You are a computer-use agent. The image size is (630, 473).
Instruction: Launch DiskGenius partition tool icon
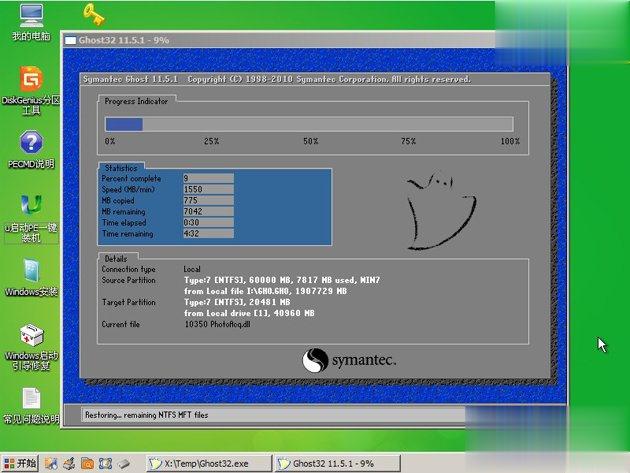point(31,90)
